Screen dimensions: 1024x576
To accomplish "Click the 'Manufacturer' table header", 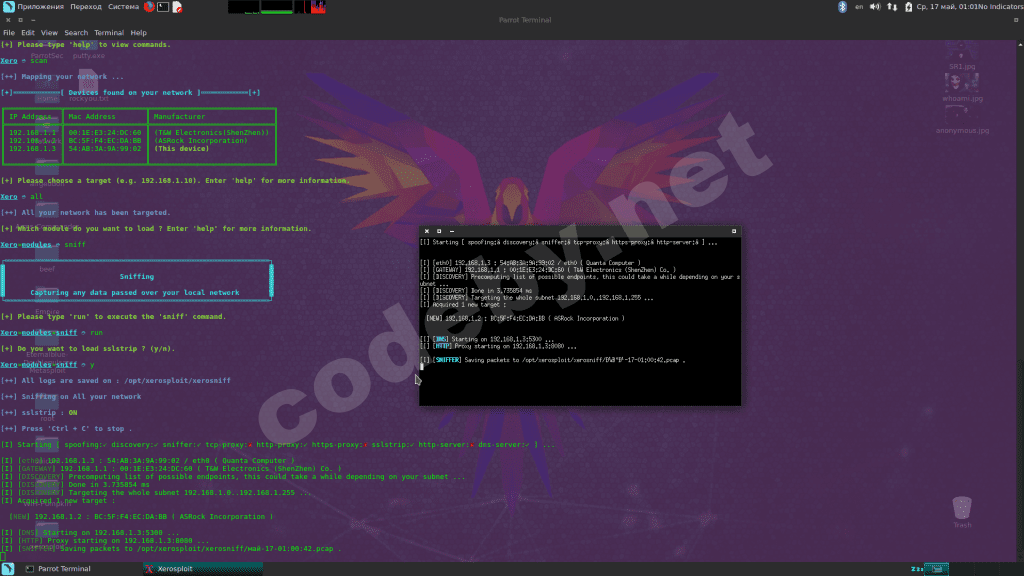I will [179, 117].
